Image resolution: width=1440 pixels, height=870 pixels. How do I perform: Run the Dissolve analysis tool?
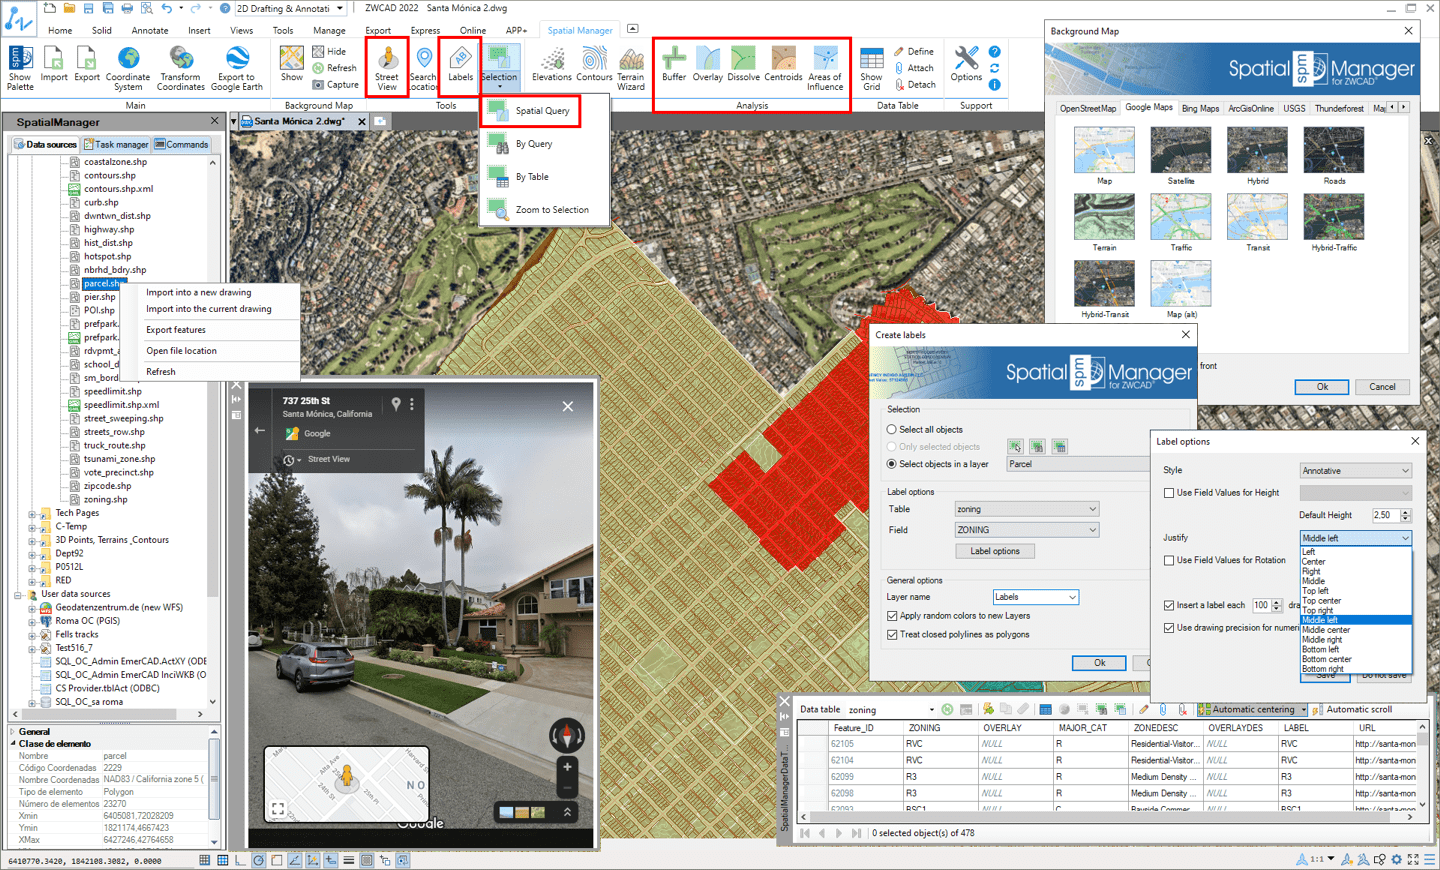(743, 64)
